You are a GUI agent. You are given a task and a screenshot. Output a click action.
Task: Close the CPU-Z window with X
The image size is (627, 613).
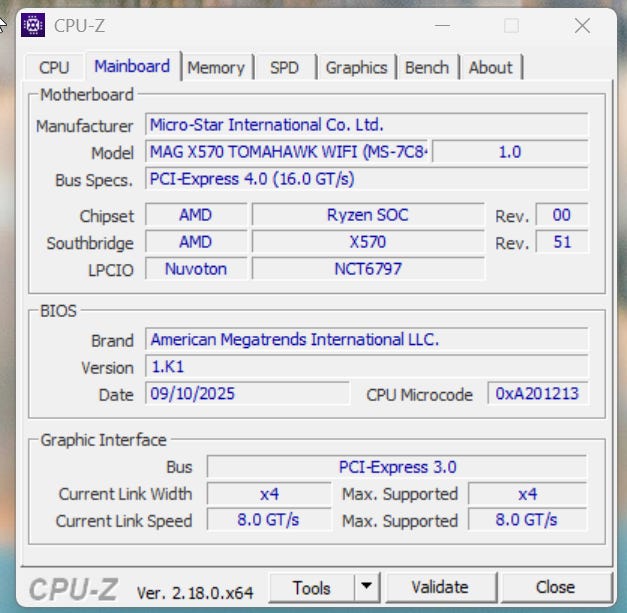point(582,26)
